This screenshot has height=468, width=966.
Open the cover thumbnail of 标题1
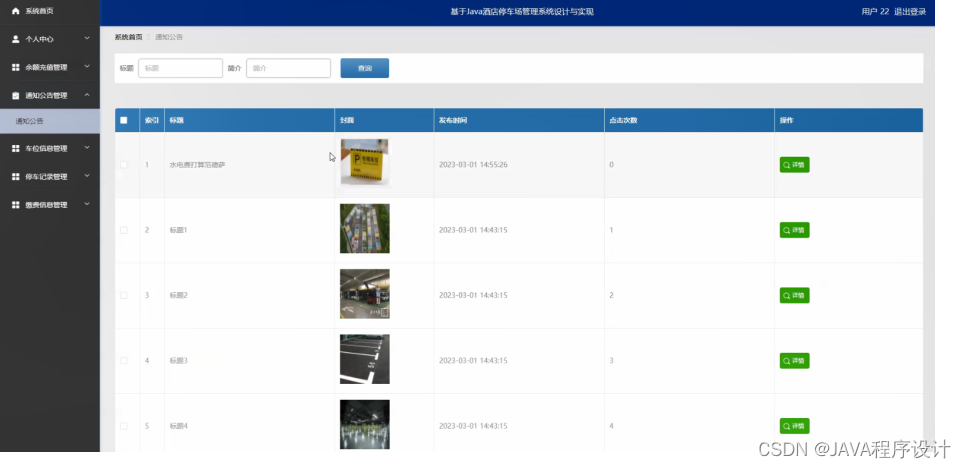click(x=365, y=228)
